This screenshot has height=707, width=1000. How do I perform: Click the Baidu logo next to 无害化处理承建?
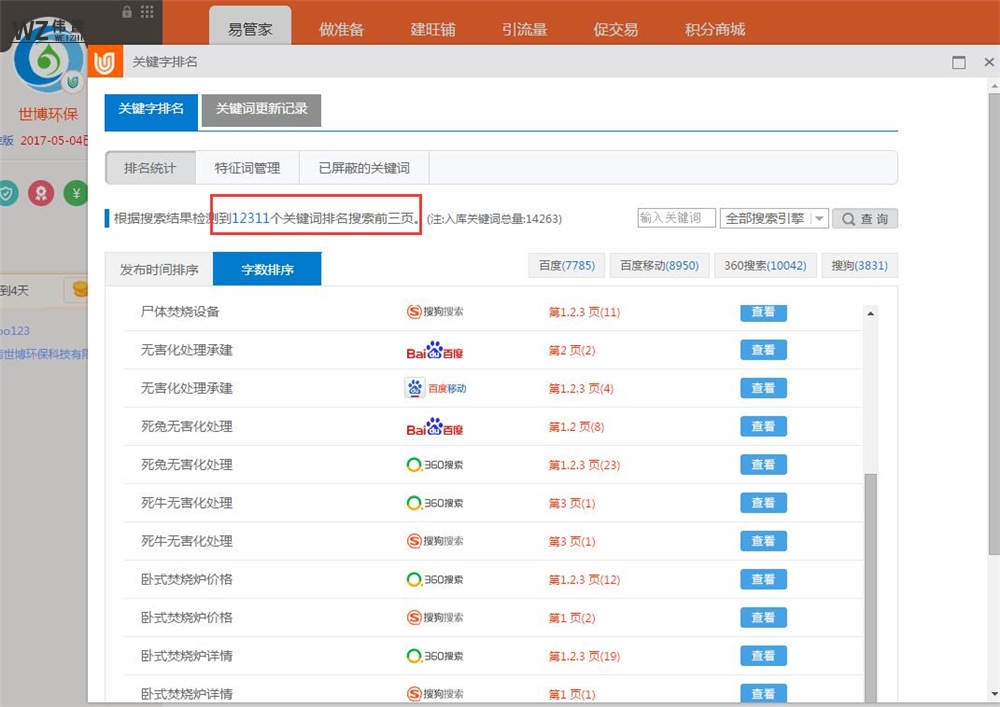[434, 350]
